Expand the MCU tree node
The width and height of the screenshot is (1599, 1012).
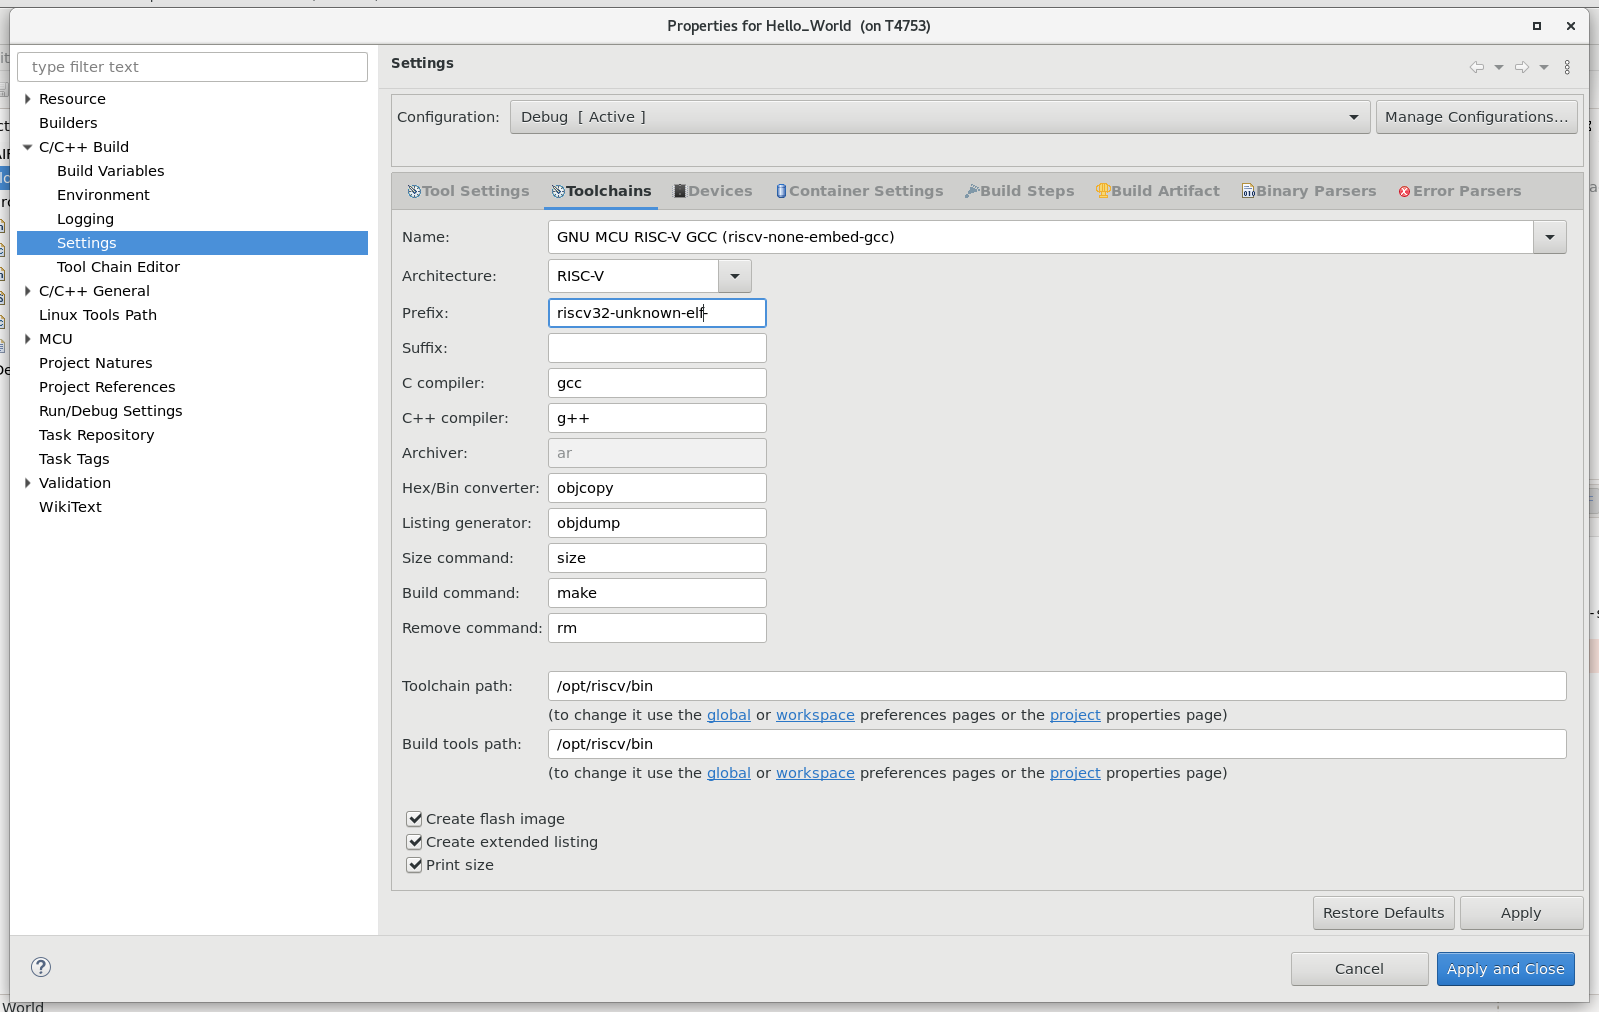(28, 339)
